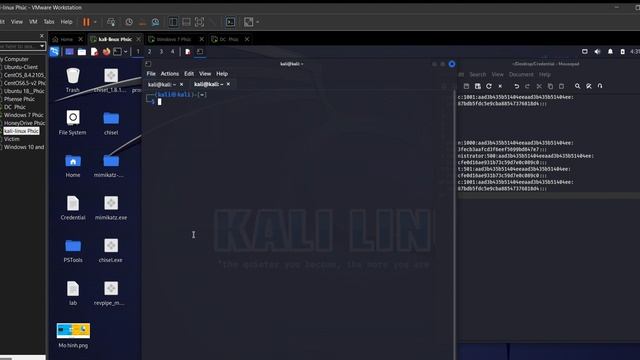
Task: Revert the VM to its previous snapshot
Action: (x=142, y=22)
